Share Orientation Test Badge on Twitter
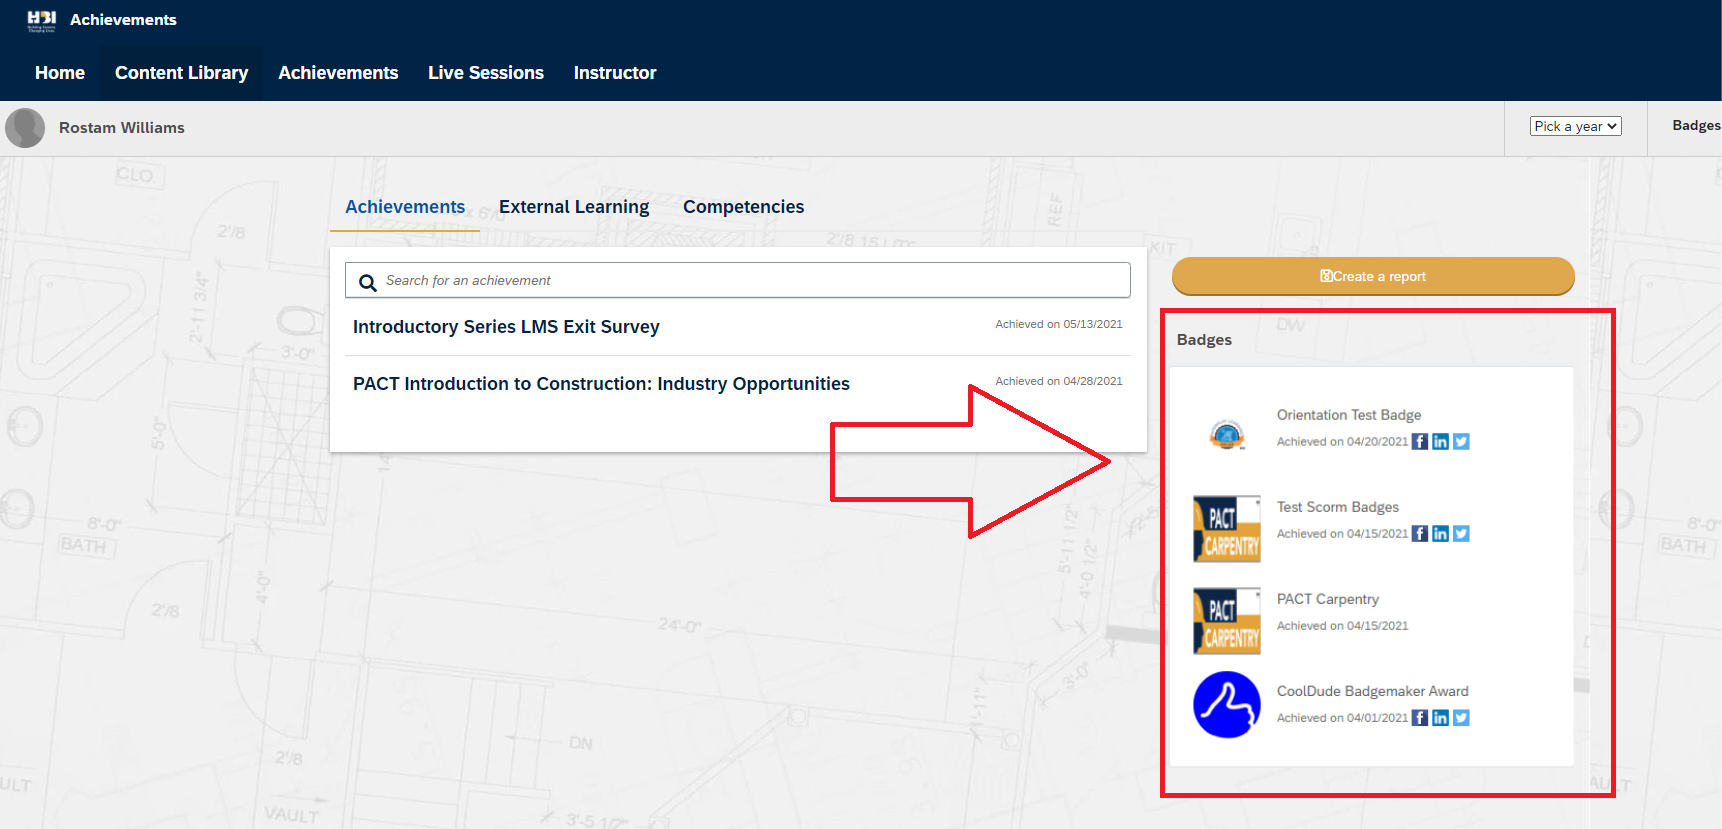 [x=1461, y=442]
